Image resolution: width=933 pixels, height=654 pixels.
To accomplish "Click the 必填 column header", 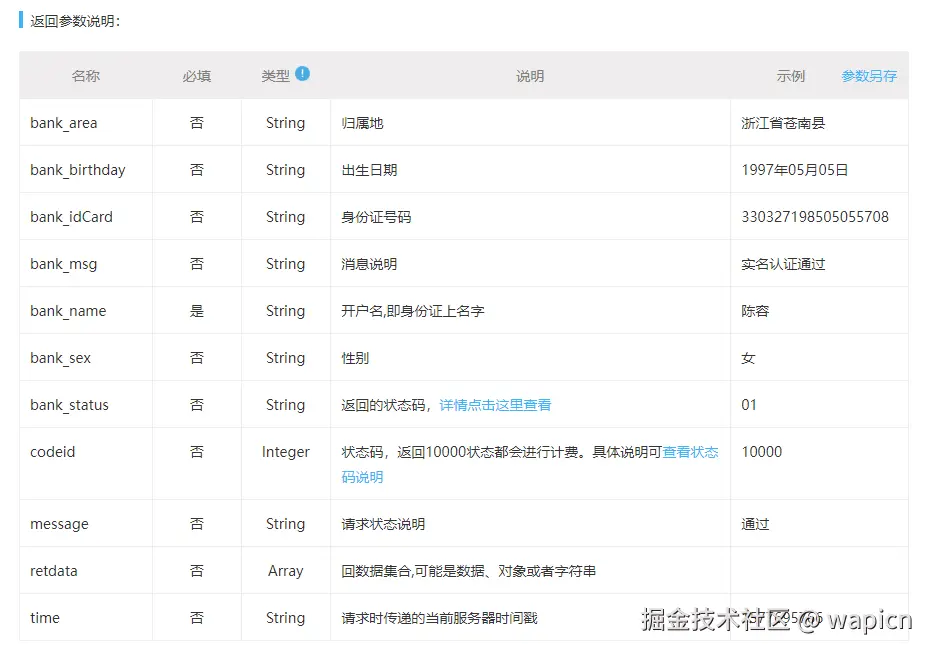I will (x=196, y=75).
